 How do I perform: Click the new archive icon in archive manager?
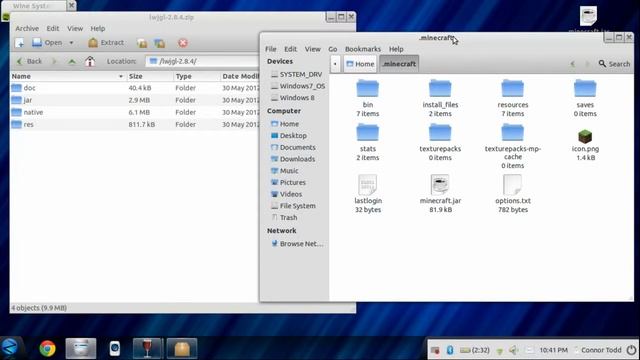[x=20, y=42]
